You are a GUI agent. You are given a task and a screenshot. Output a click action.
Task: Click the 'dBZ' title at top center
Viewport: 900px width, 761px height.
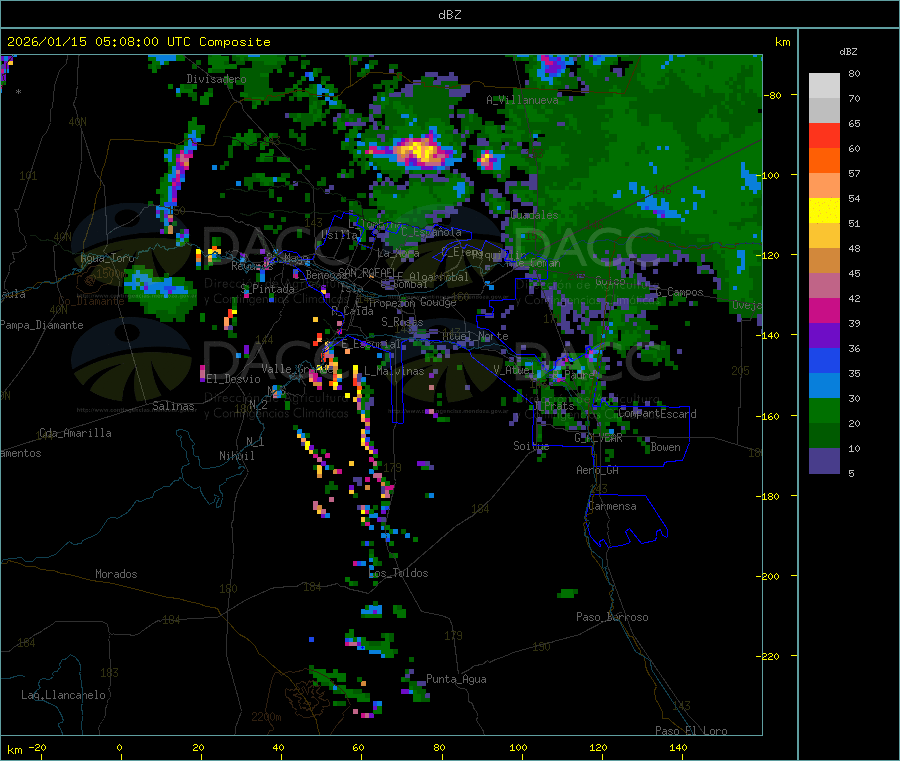[x=449, y=15]
